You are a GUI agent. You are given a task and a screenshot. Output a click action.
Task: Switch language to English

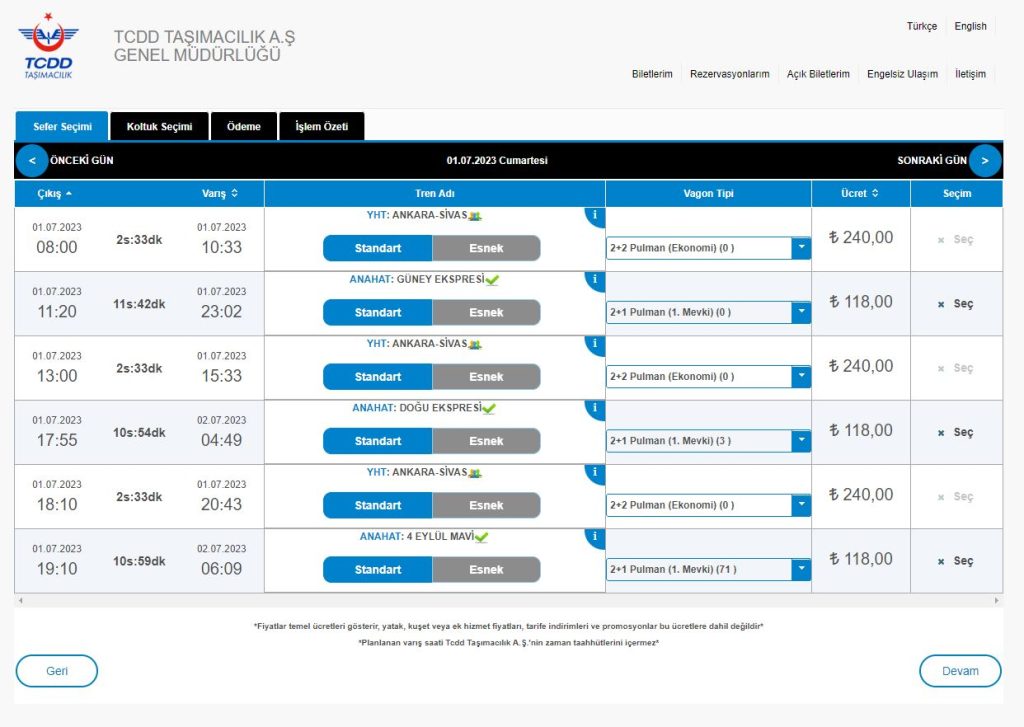tap(969, 26)
